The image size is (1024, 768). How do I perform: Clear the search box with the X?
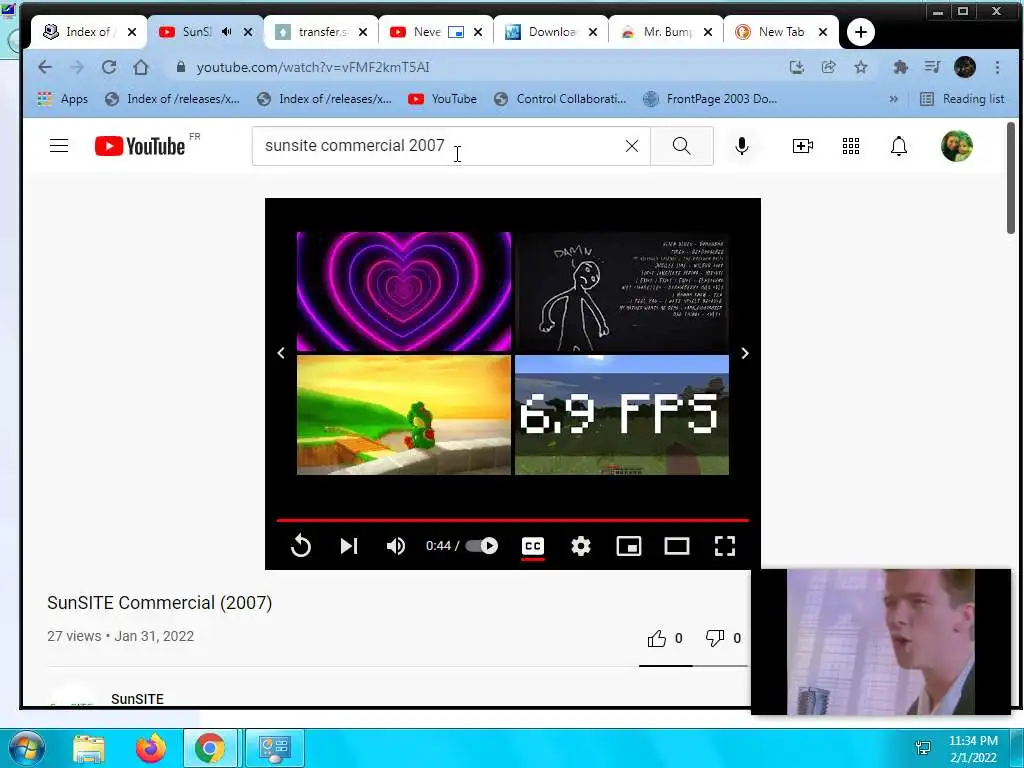[x=632, y=146]
